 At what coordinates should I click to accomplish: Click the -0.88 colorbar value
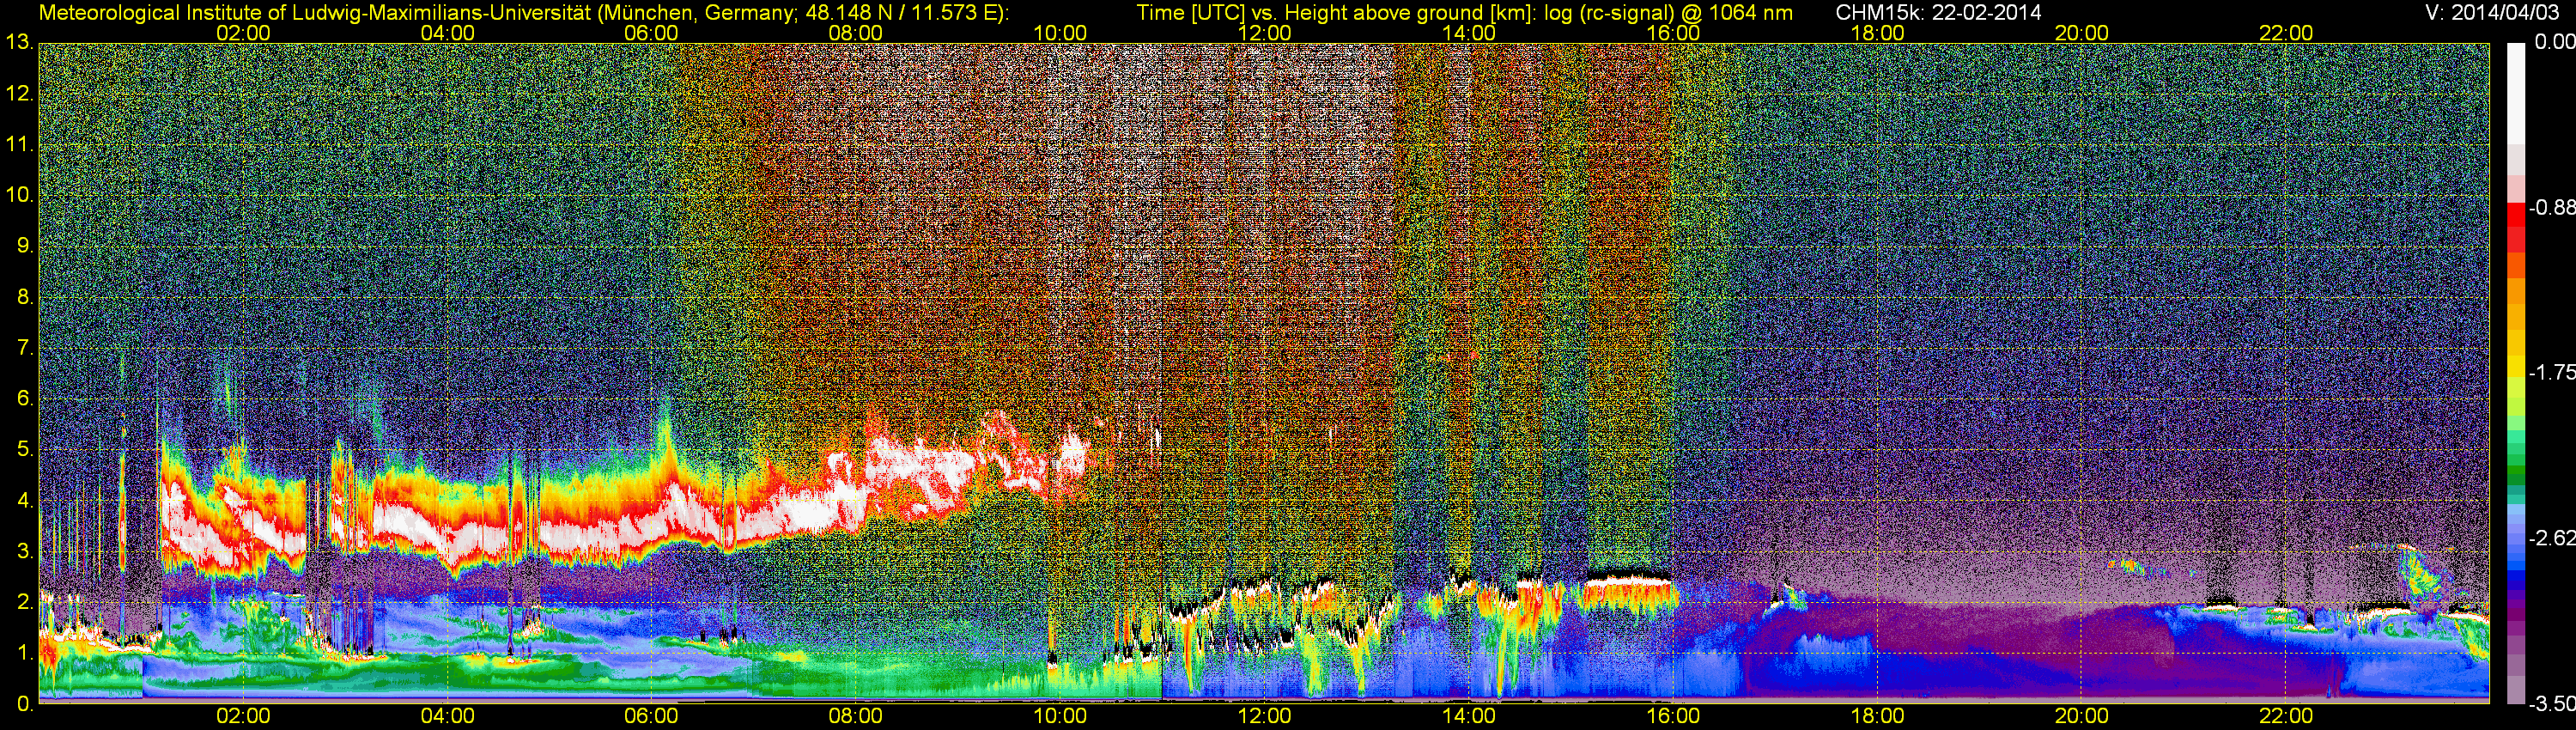[2551, 208]
